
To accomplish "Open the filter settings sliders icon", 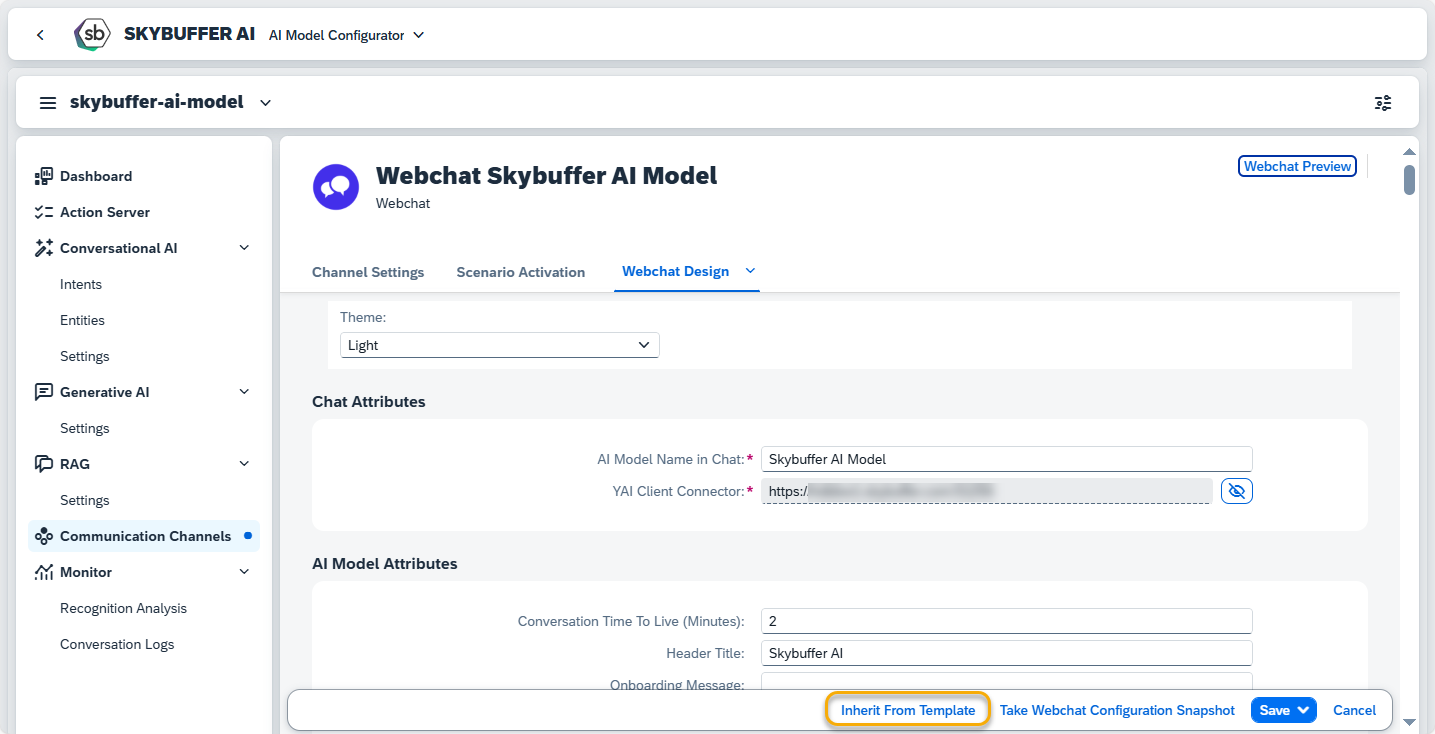I will 1383,103.
